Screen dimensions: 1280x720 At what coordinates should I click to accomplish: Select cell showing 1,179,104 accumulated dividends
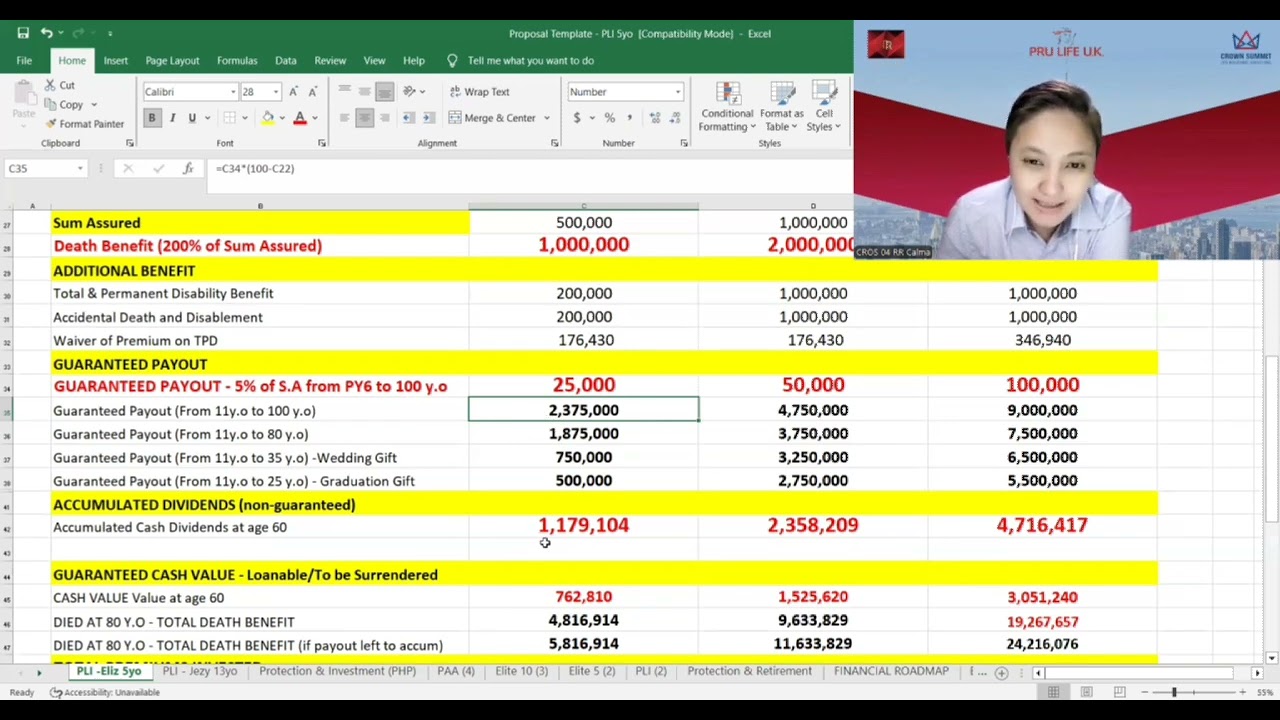(x=584, y=526)
